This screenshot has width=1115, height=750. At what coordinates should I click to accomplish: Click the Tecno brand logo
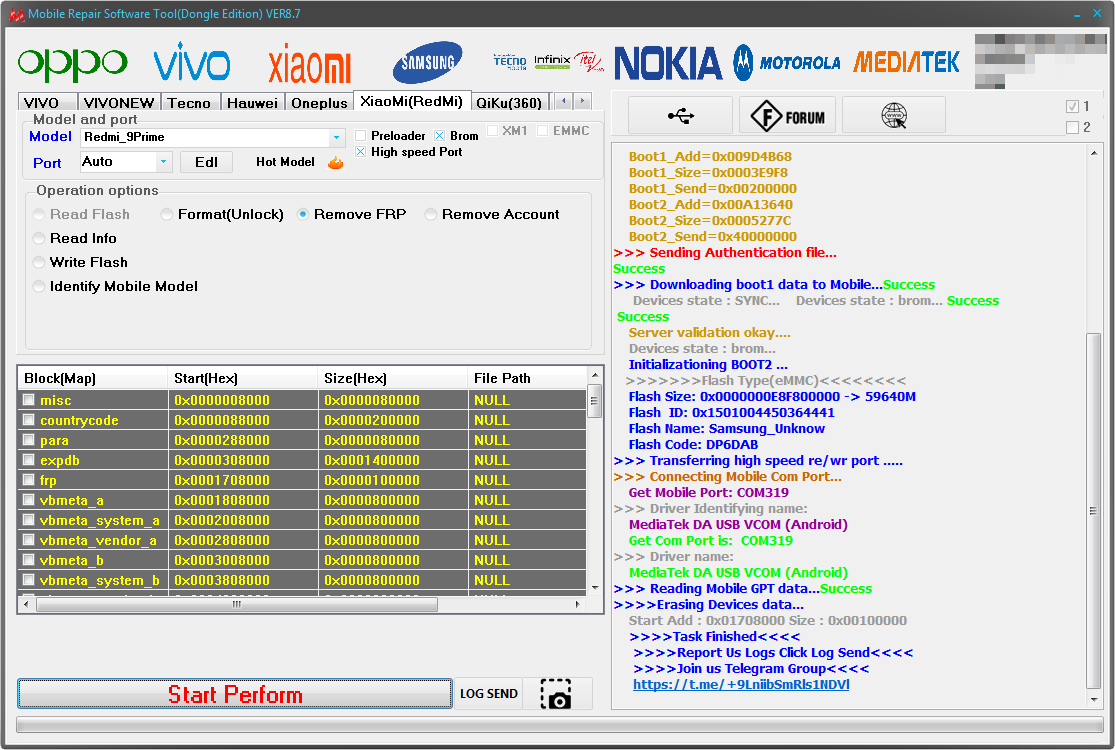[x=510, y=62]
